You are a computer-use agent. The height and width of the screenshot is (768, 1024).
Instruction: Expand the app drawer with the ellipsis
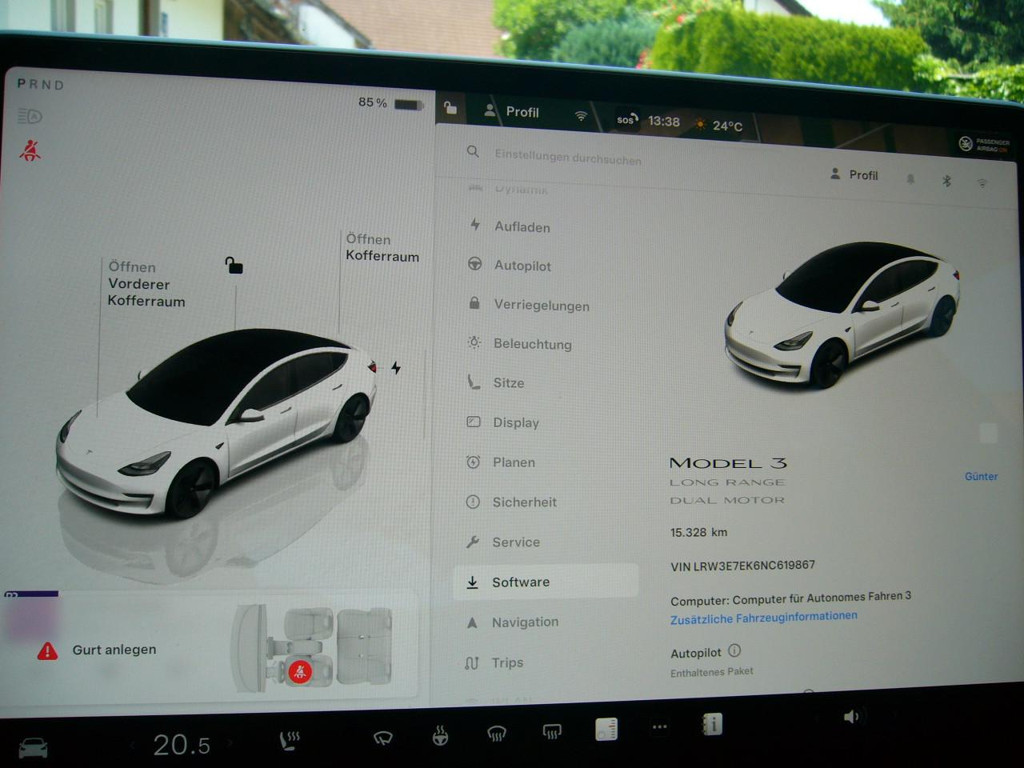click(659, 728)
